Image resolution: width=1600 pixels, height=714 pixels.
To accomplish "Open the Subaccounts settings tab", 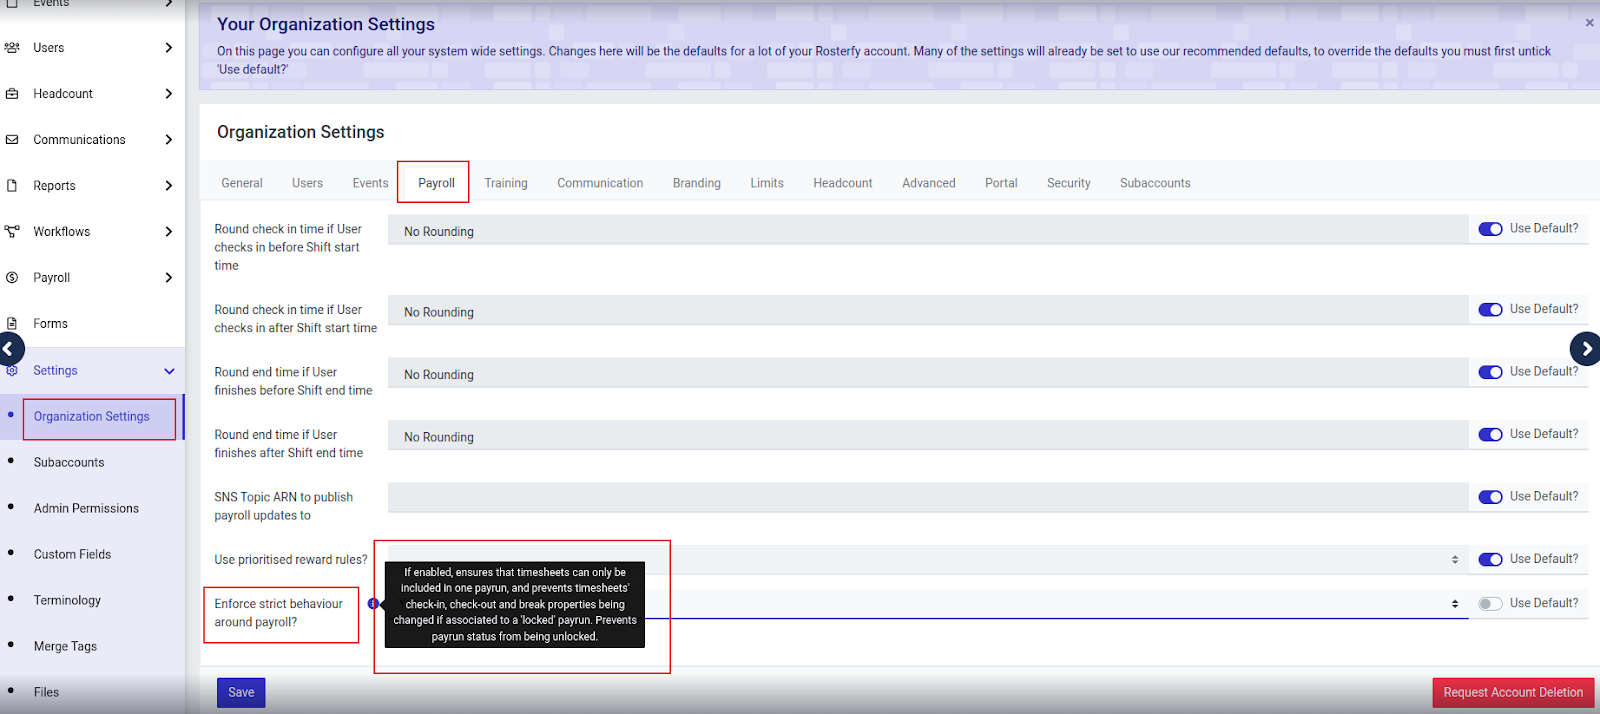I will pyautogui.click(x=1155, y=183).
